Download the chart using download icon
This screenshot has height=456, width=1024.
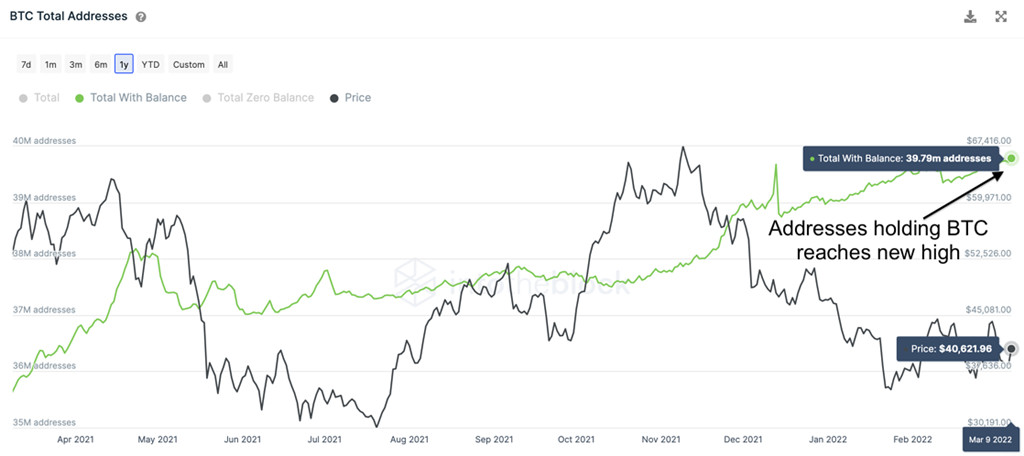pyautogui.click(x=970, y=16)
